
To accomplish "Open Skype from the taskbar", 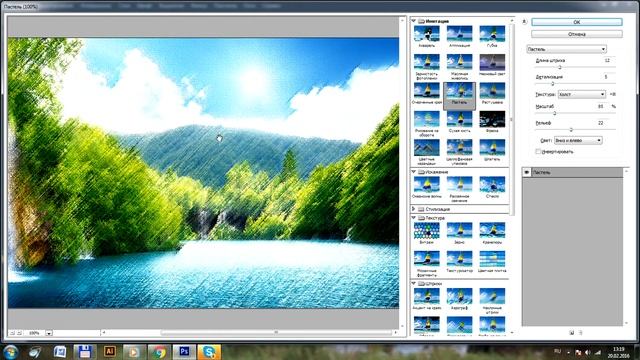I will (209, 352).
